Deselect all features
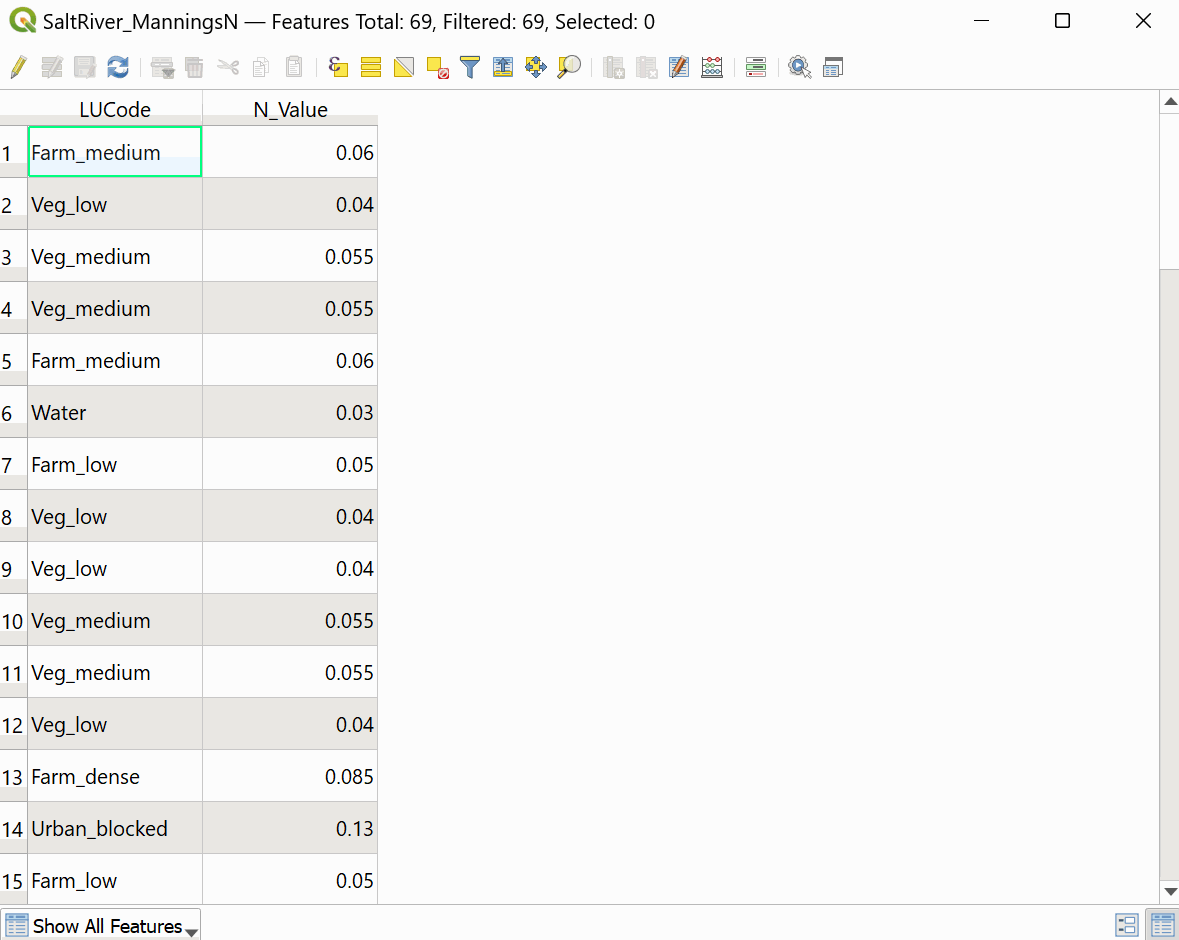 (437, 67)
